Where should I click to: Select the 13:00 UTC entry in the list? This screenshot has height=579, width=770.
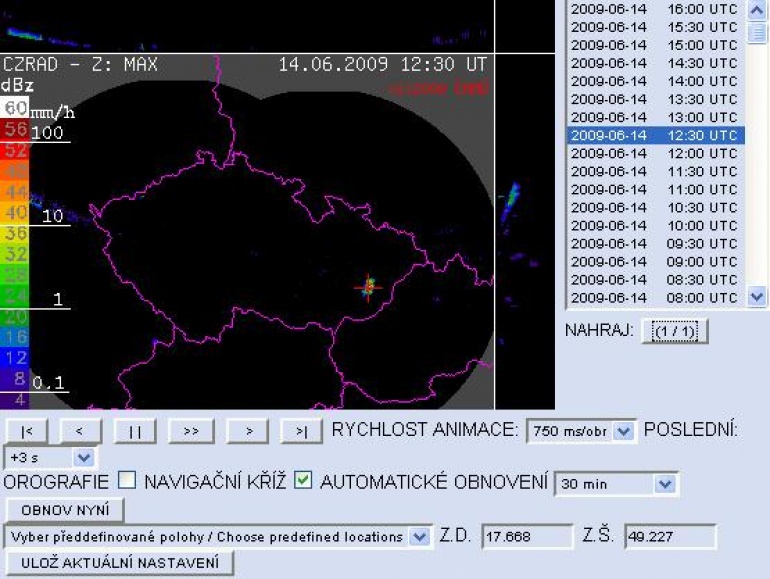click(x=655, y=117)
